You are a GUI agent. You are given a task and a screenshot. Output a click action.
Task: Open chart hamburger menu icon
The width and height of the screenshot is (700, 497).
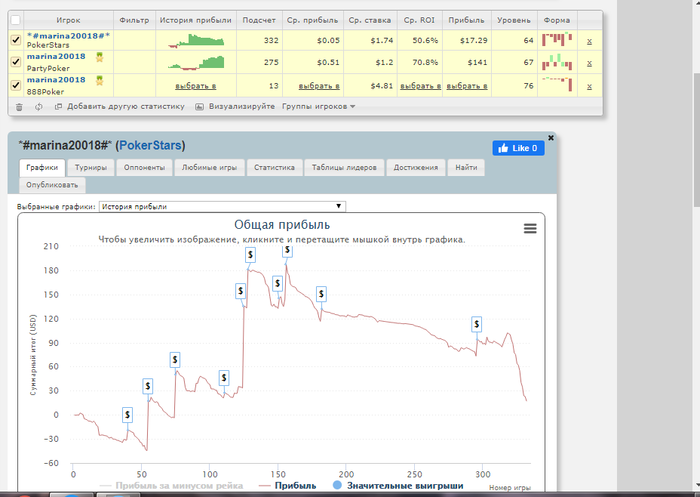[x=530, y=229]
